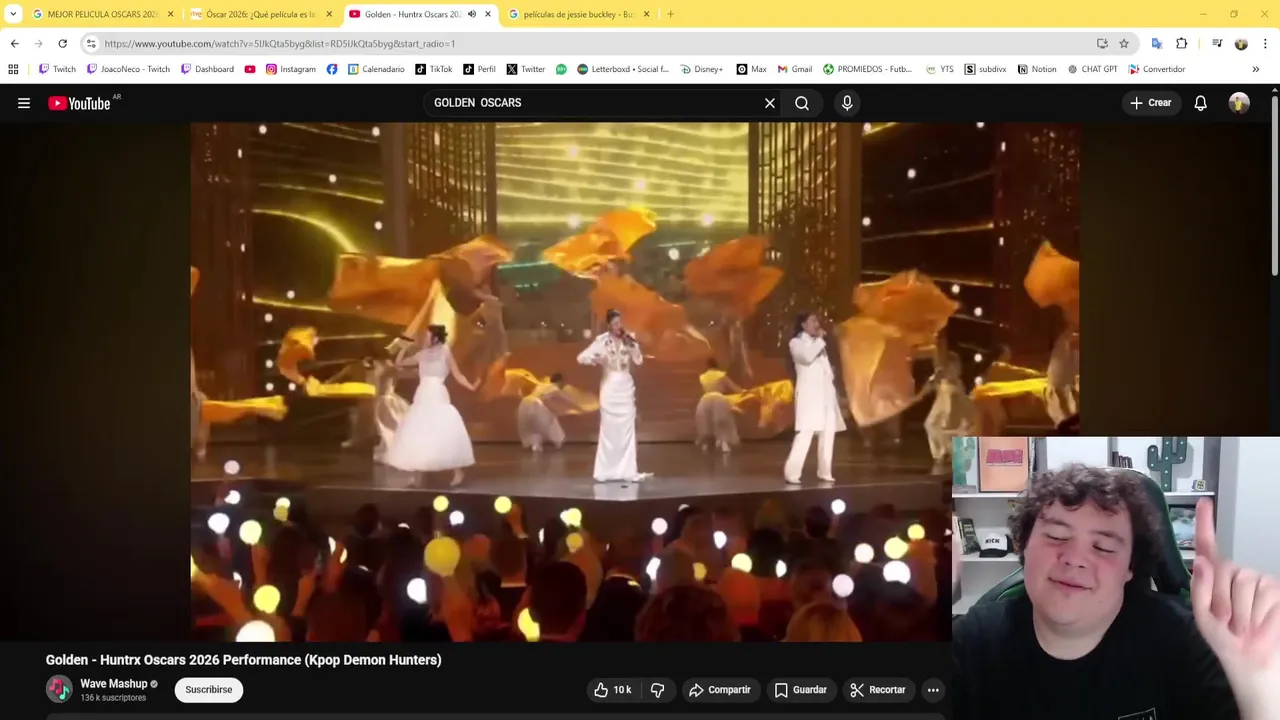Open the YouTube icon bookmark
1280x720 pixels.
(250, 69)
